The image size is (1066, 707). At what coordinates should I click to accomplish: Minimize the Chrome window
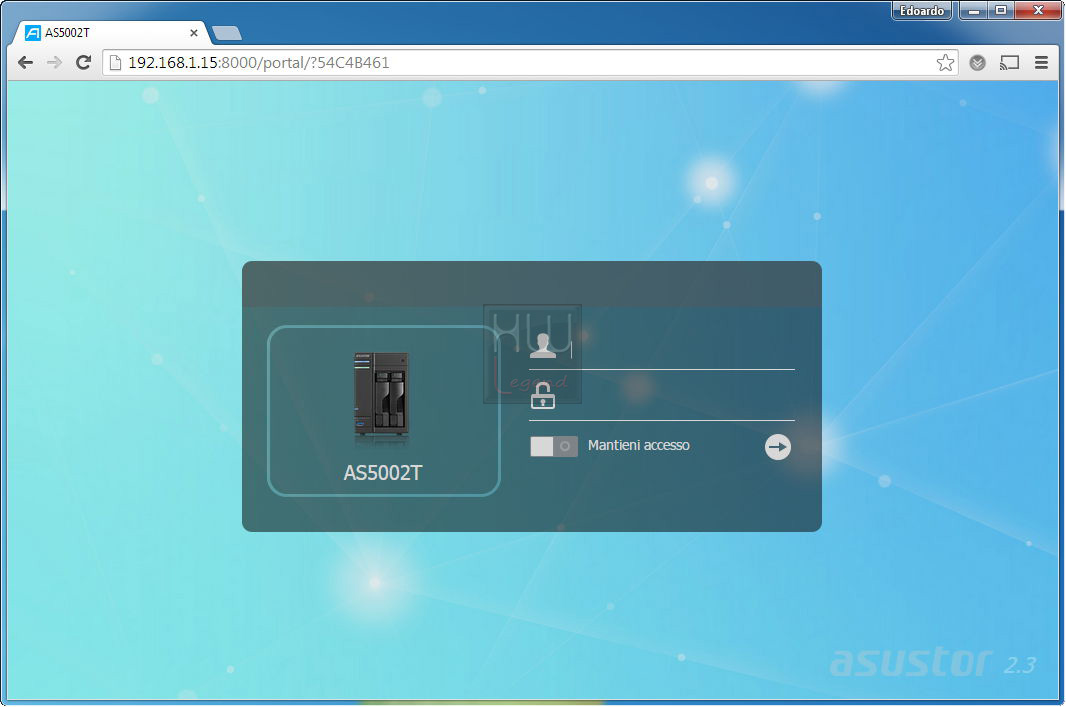point(974,10)
